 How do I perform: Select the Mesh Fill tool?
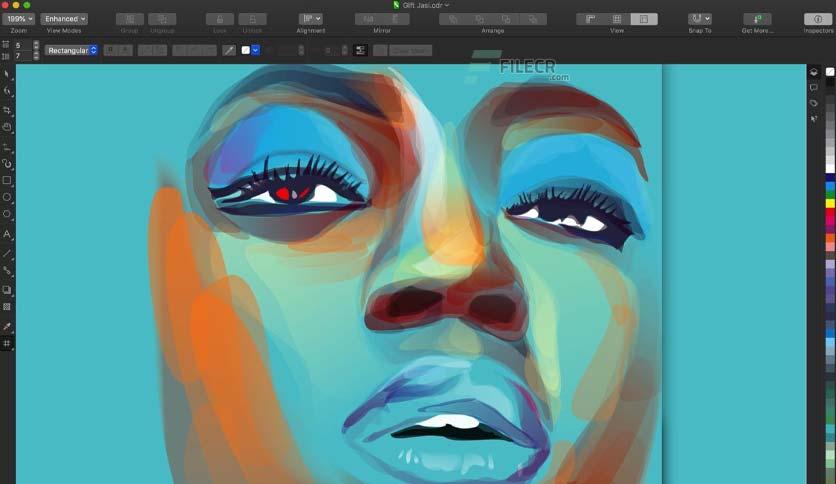pyautogui.click(x=7, y=344)
